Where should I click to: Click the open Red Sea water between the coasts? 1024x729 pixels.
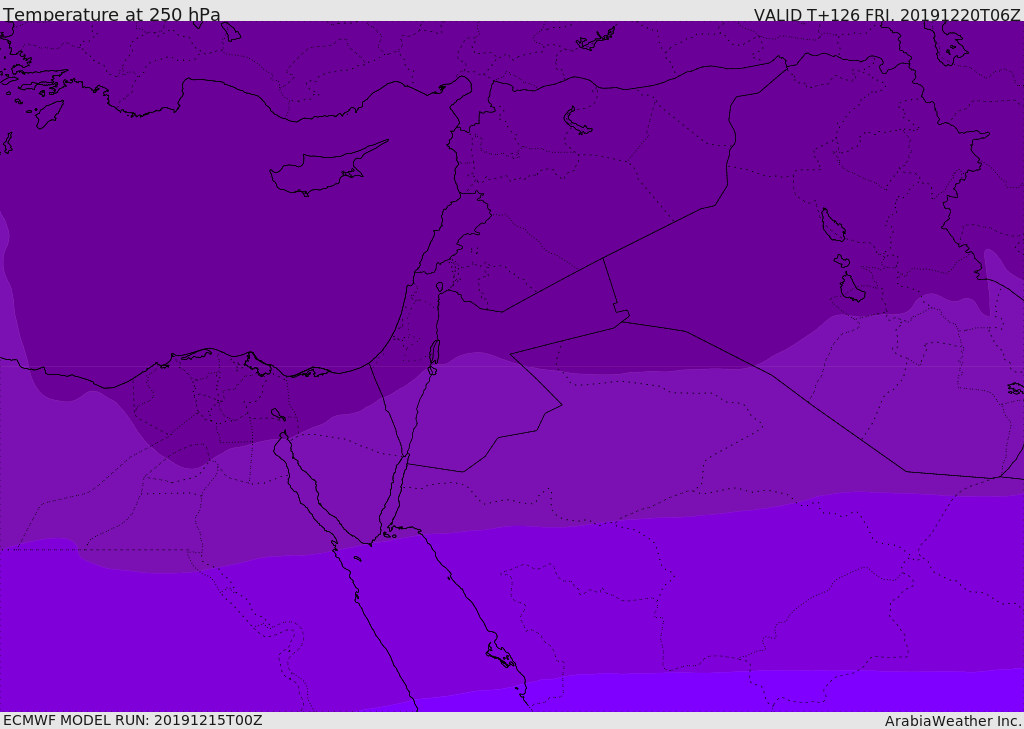pyautogui.click(x=420, y=620)
